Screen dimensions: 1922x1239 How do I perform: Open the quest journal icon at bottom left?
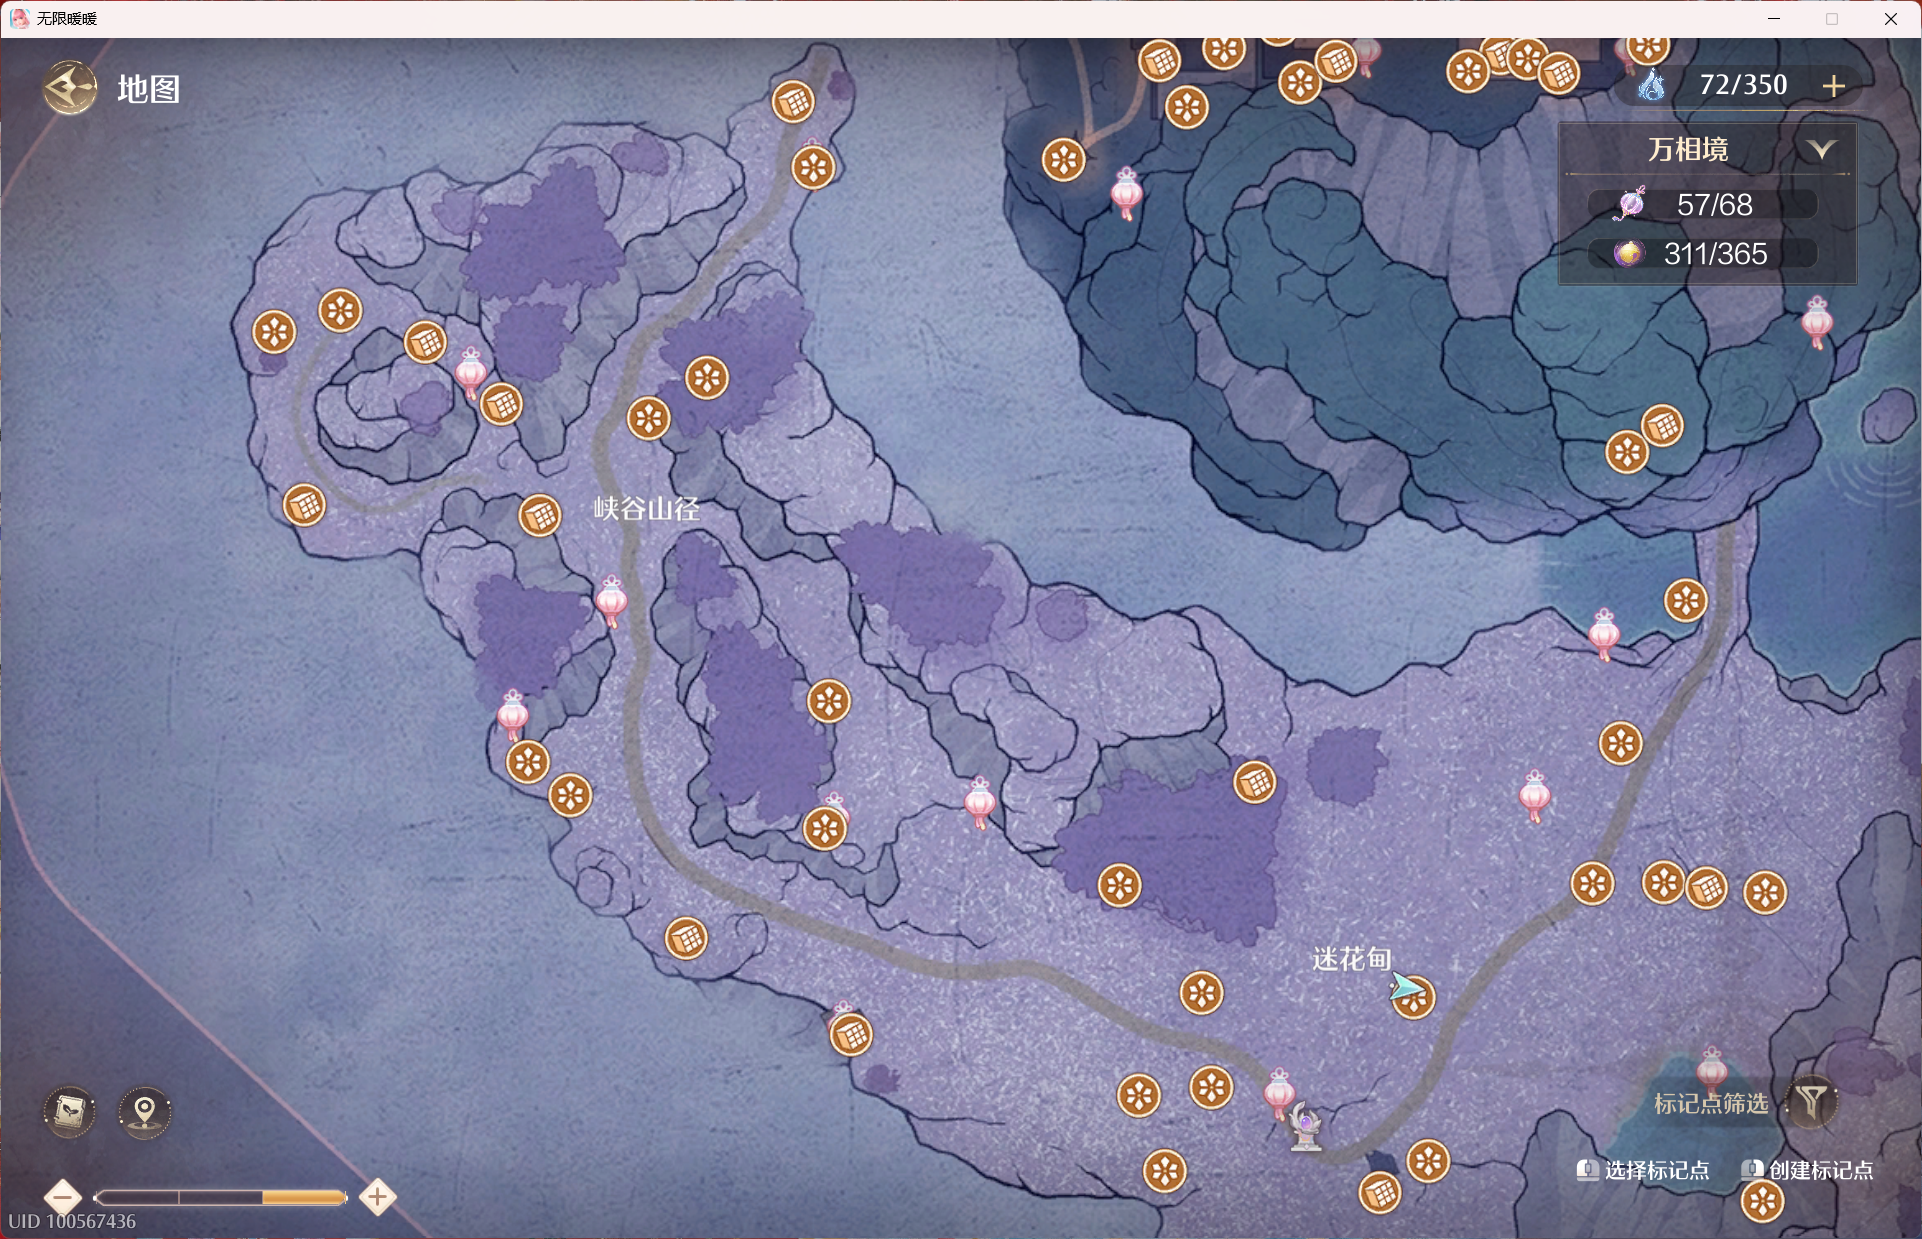coord(70,1111)
